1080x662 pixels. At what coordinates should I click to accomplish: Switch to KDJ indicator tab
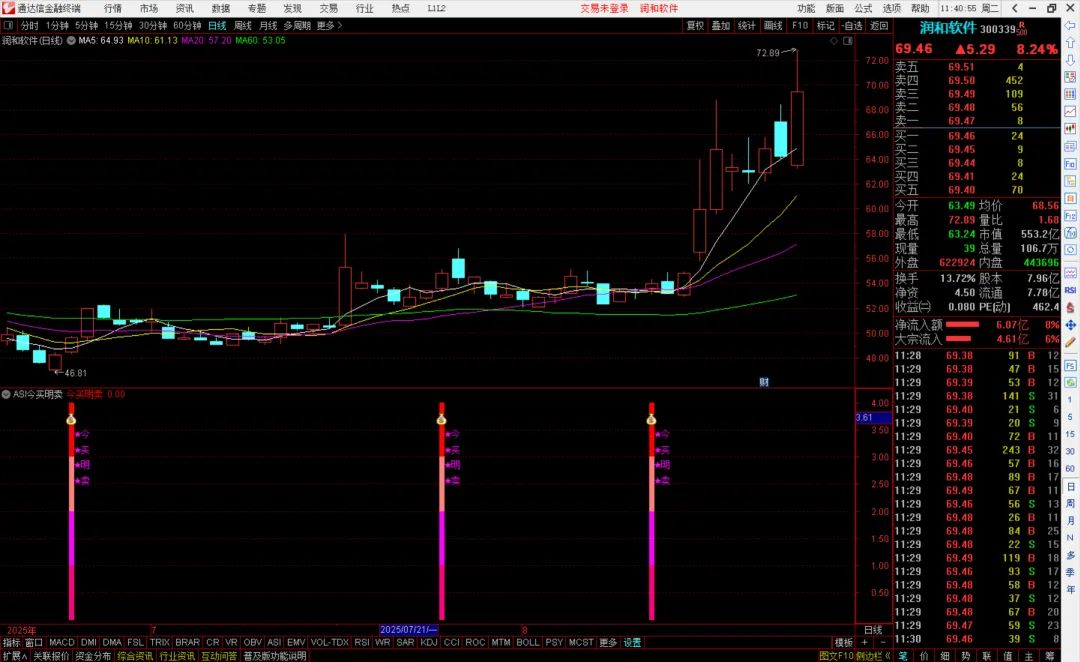pos(428,642)
